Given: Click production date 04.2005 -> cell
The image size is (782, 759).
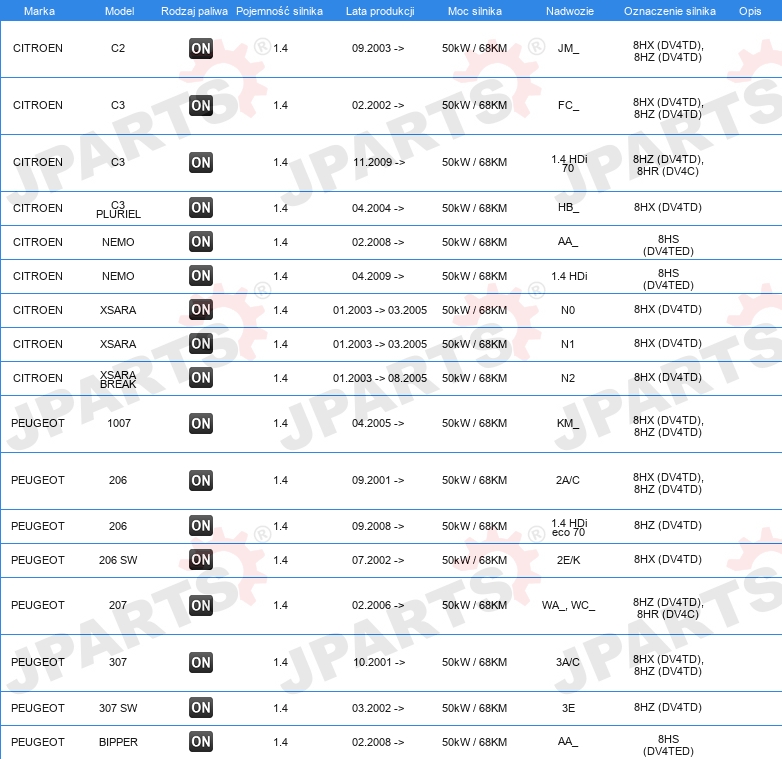Looking at the screenshot, I should click(378, 423).
